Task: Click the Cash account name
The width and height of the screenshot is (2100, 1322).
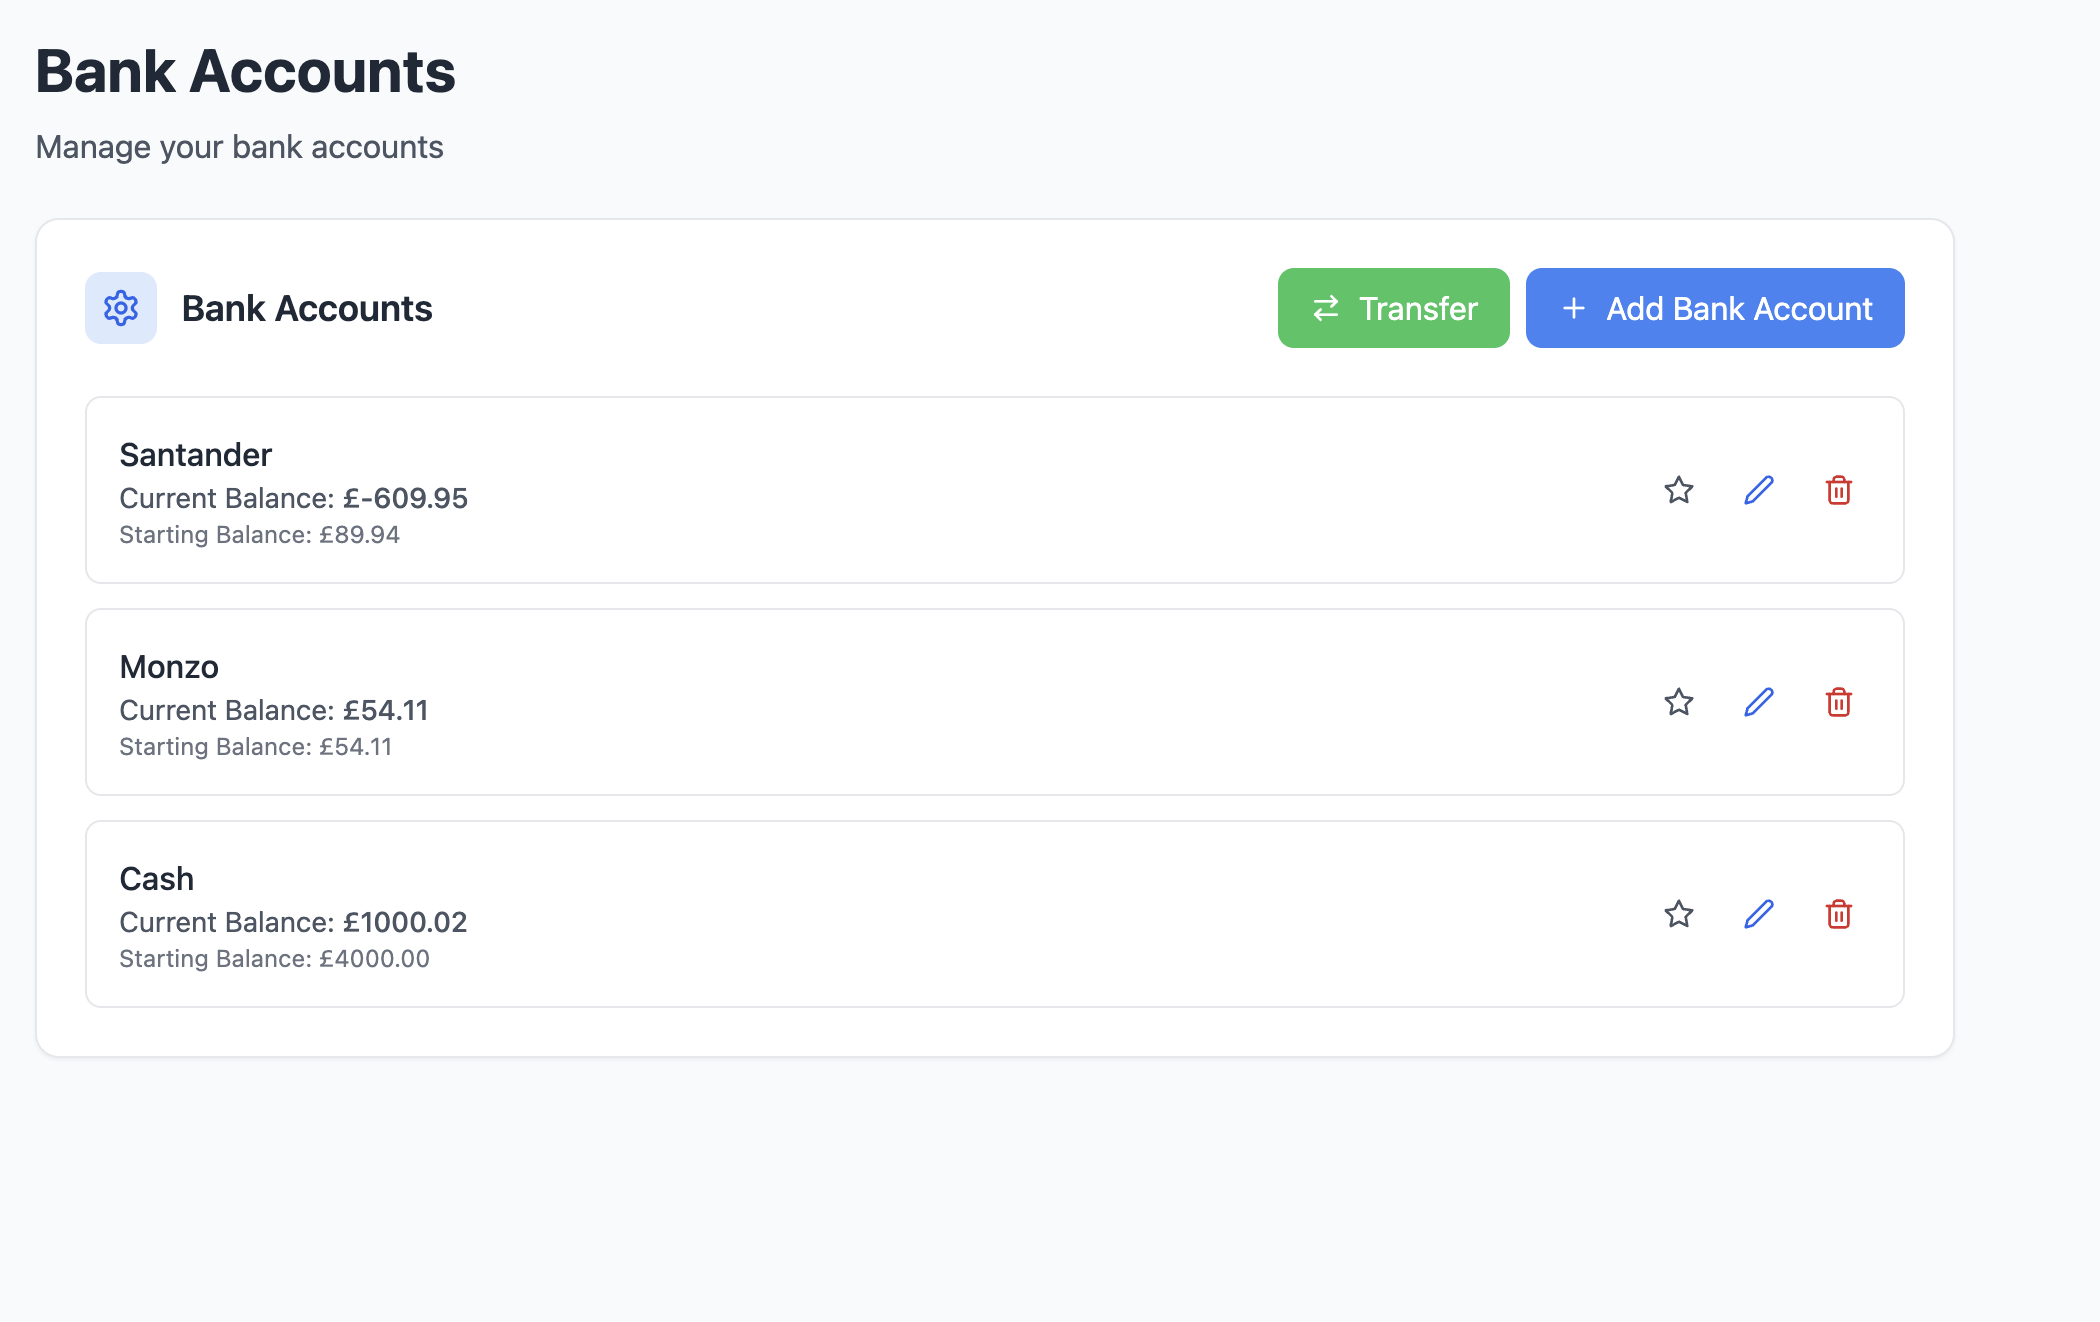Action: [x=157, y=879]
